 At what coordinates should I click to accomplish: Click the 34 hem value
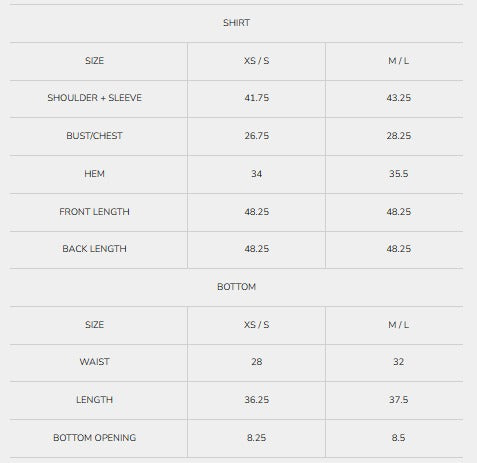tap(256, 174)
